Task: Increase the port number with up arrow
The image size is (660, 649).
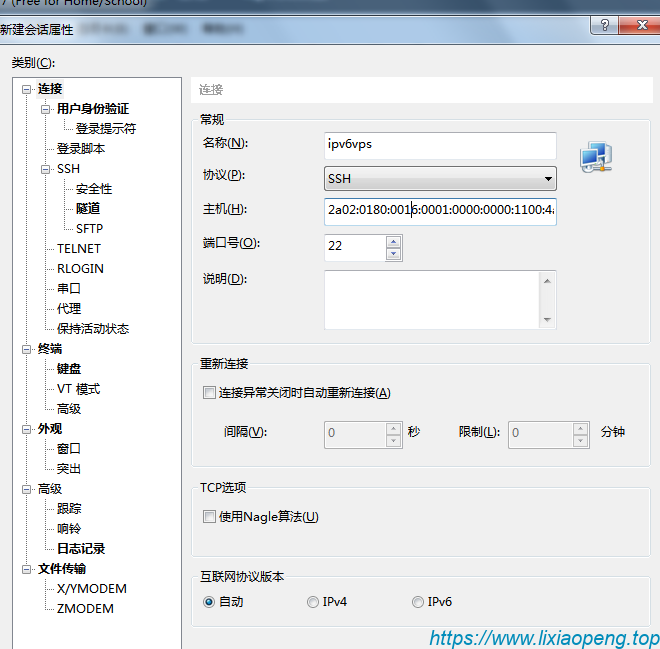Action: point(393,240)
